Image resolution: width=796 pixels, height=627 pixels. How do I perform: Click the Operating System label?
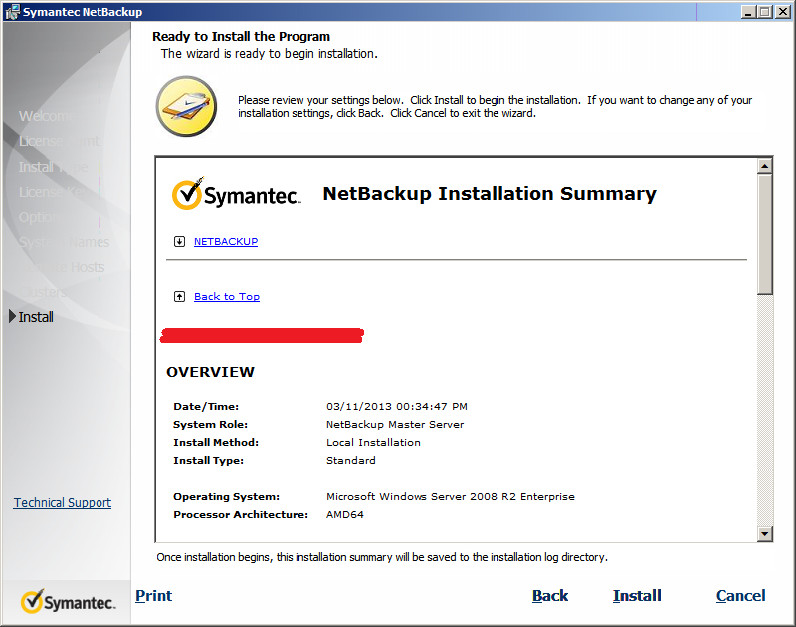click(226, 497)
